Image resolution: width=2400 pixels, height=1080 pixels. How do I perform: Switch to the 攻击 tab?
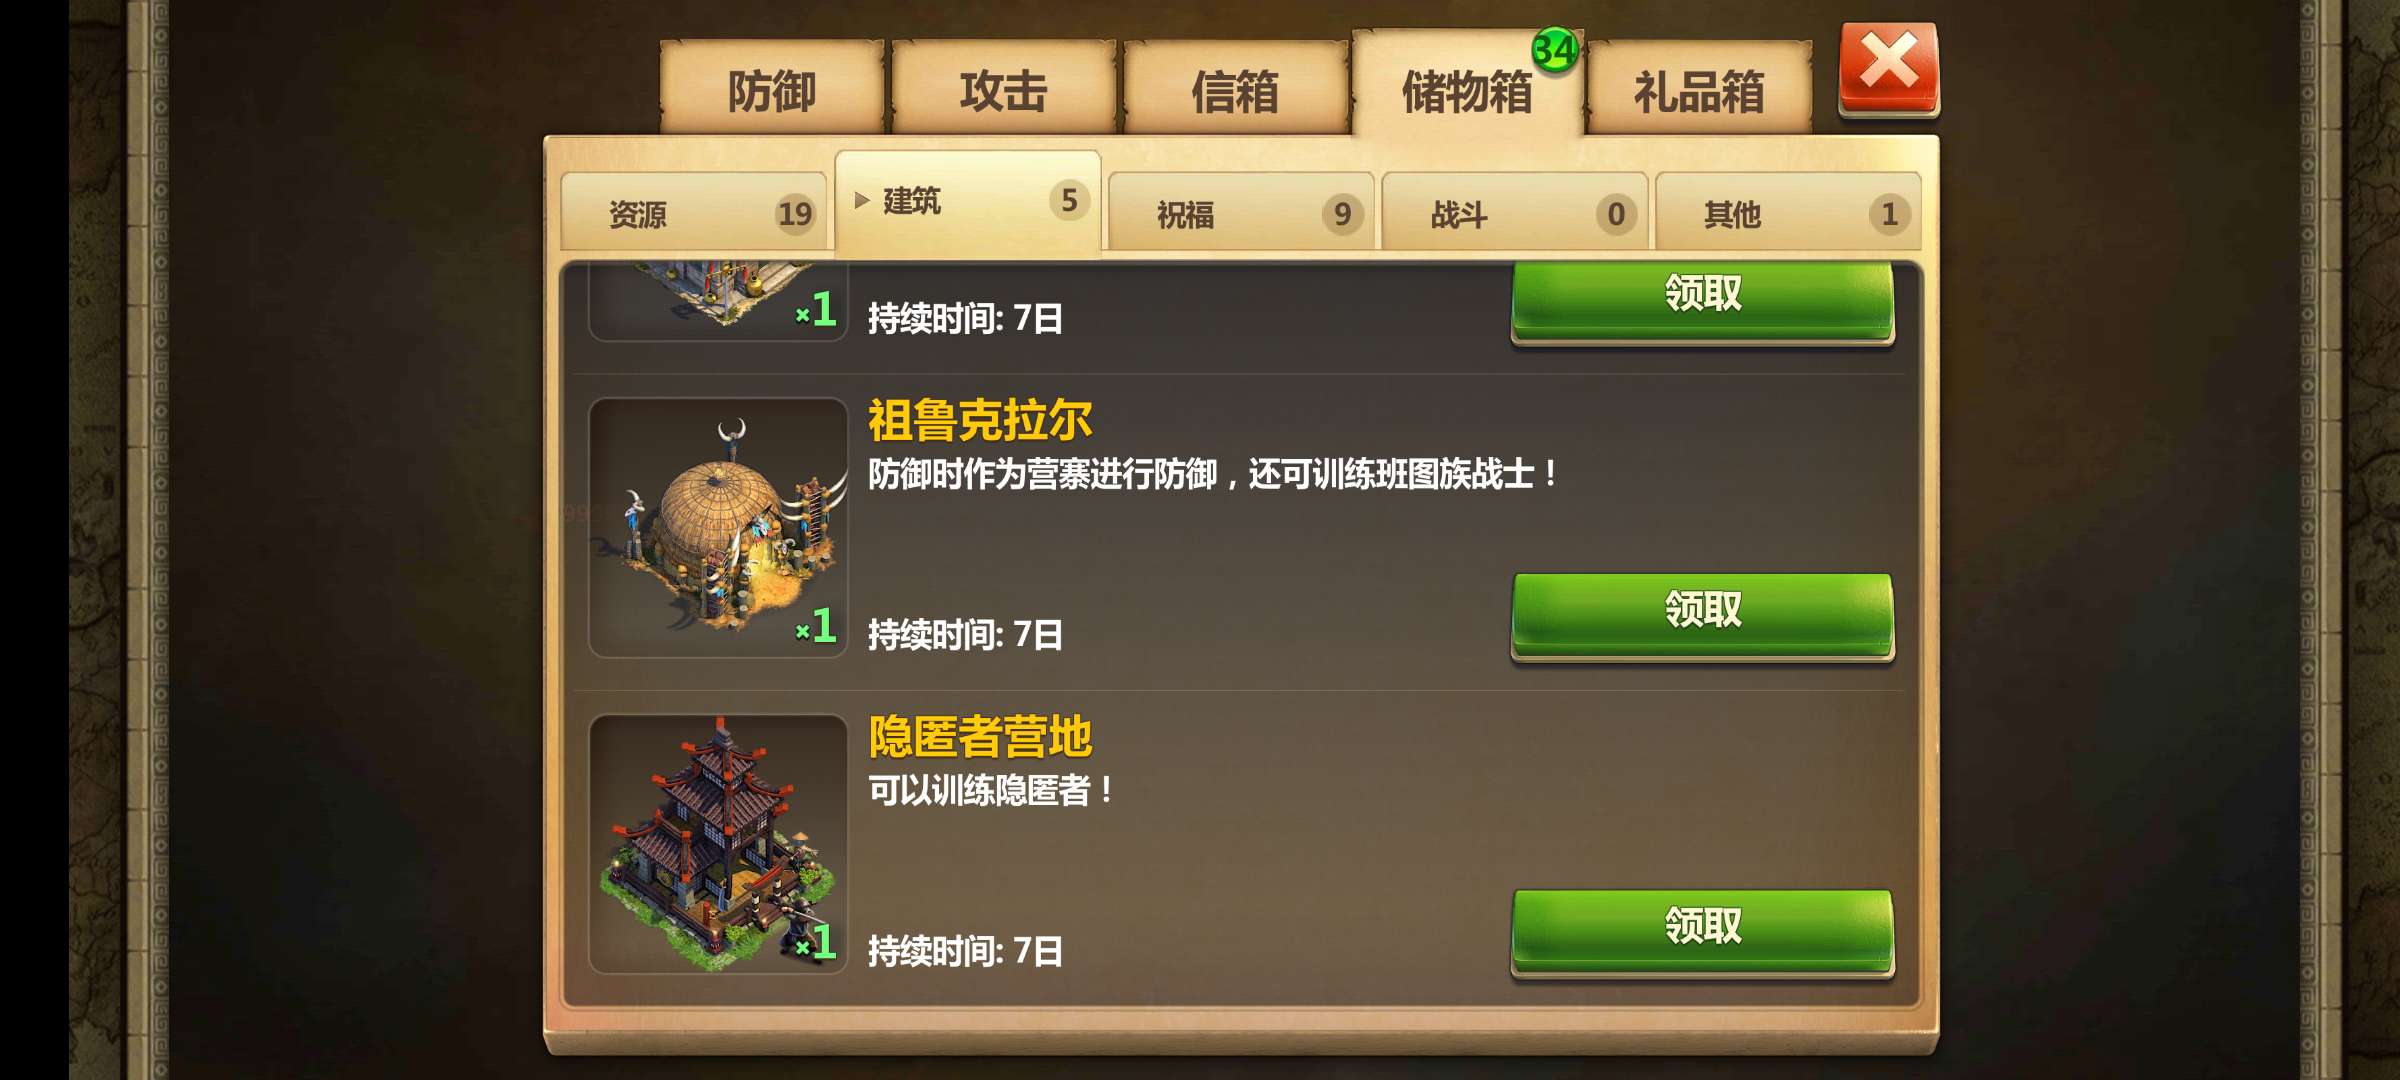[1003, 90]
